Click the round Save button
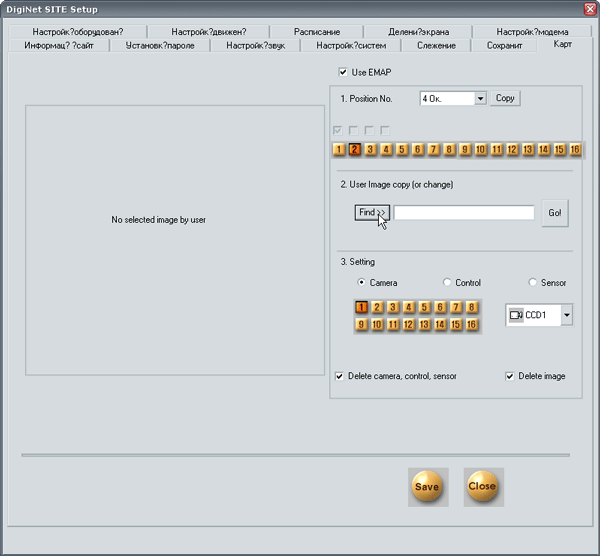 pyautogui.click(x=427, y=486)
